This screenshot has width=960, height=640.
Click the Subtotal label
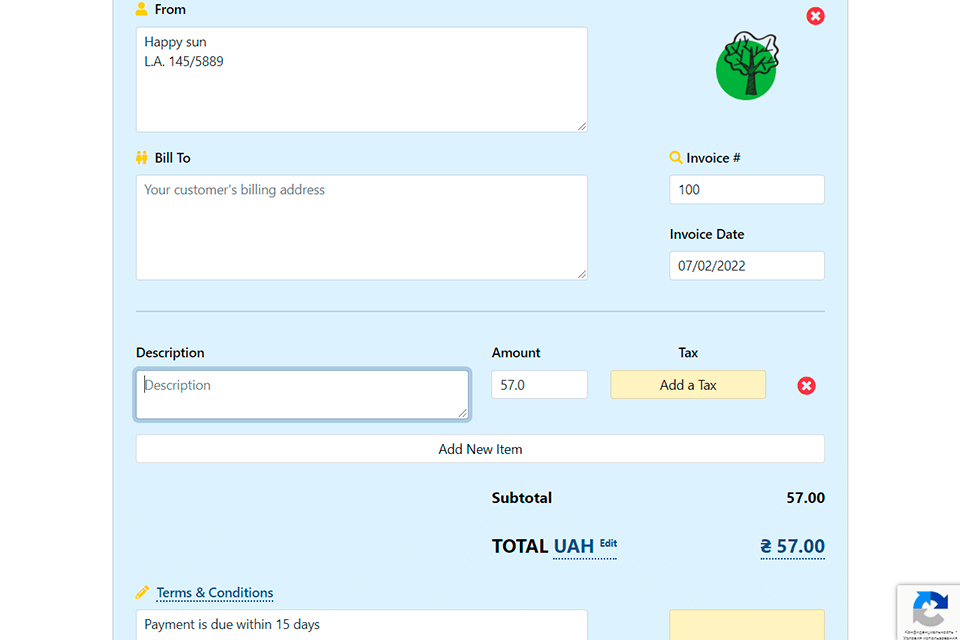tap(522, 498)
